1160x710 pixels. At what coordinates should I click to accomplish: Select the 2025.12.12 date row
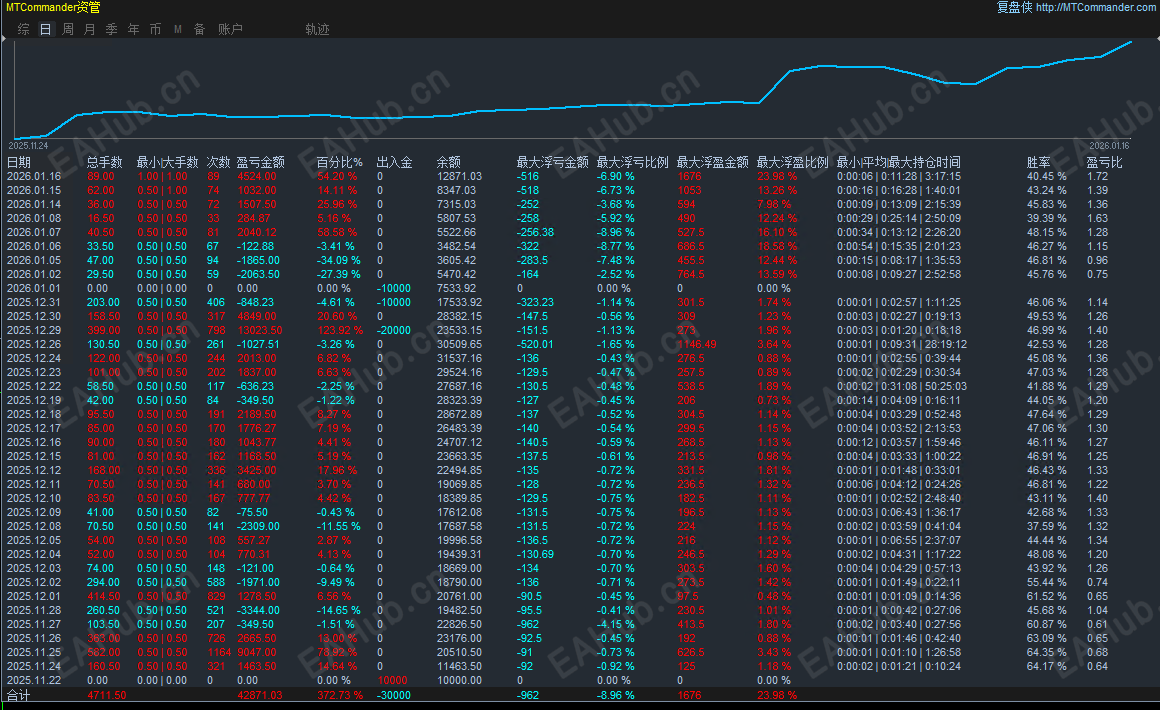click(x=34, y=470)
